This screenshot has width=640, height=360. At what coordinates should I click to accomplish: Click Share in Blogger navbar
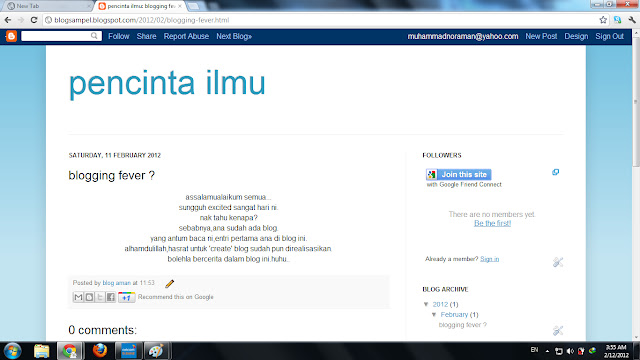[x=147, y=36]
